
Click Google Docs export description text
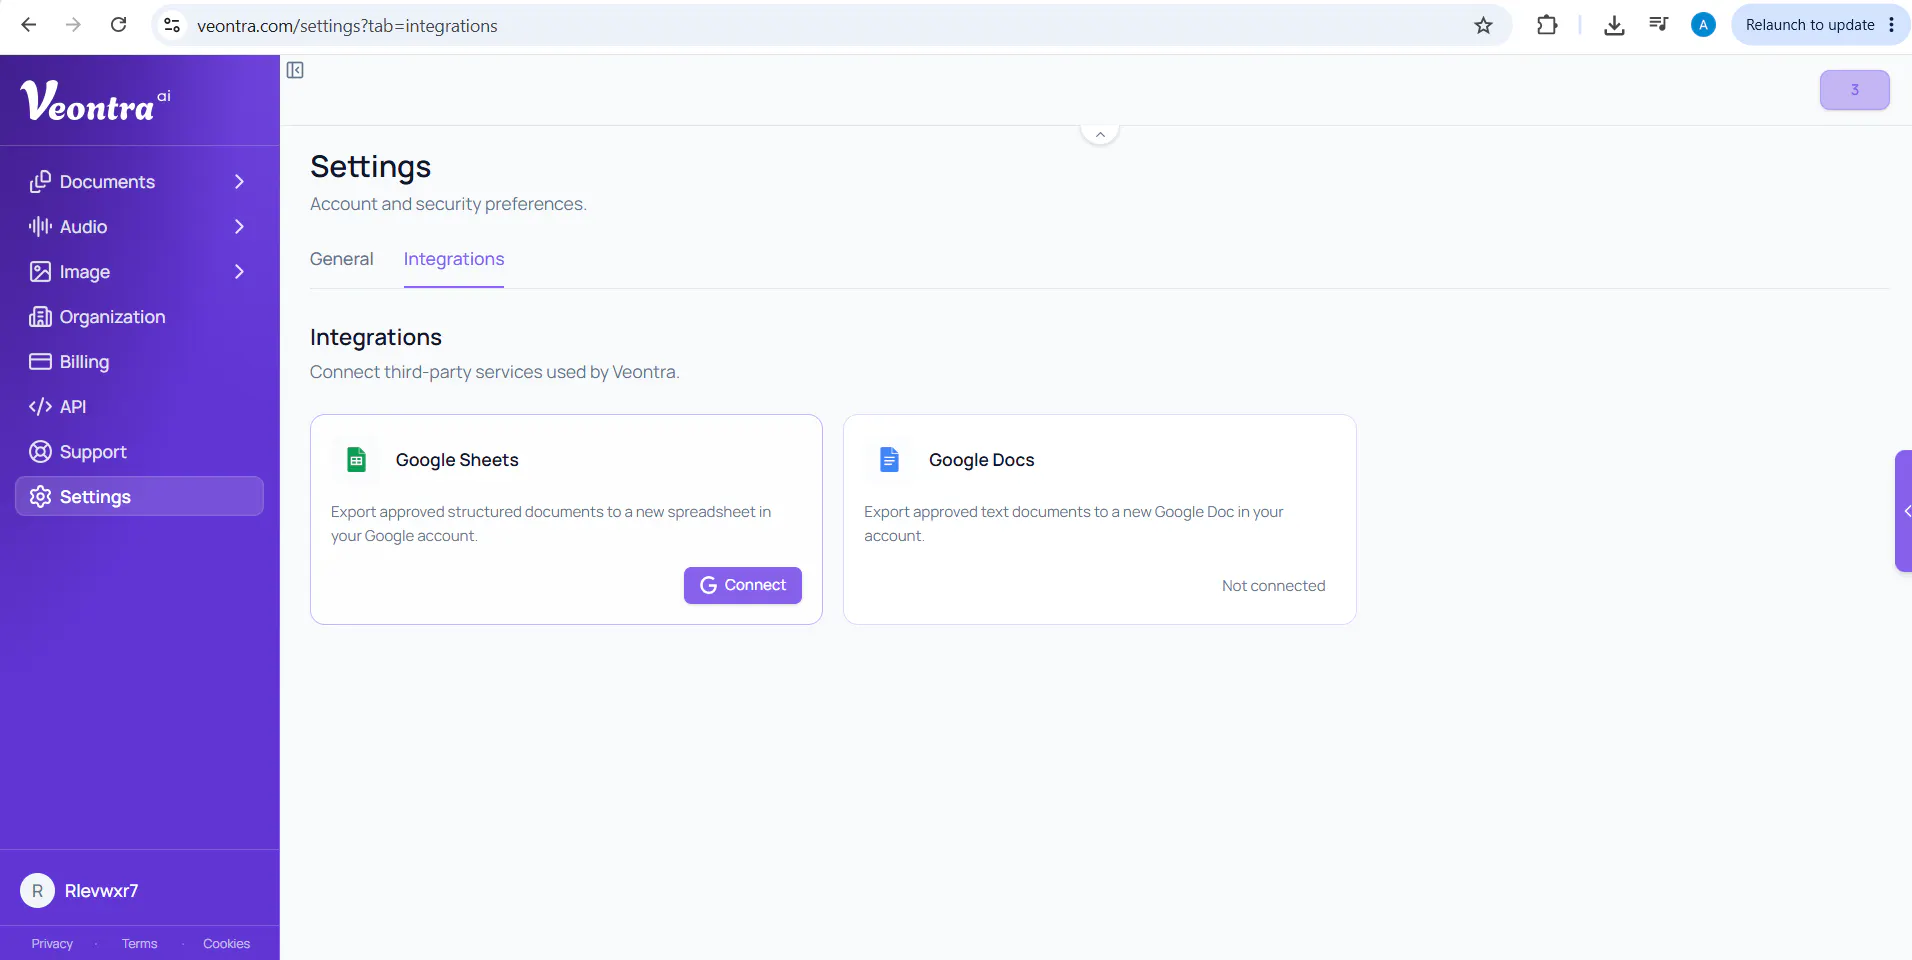click(1074, 524)
